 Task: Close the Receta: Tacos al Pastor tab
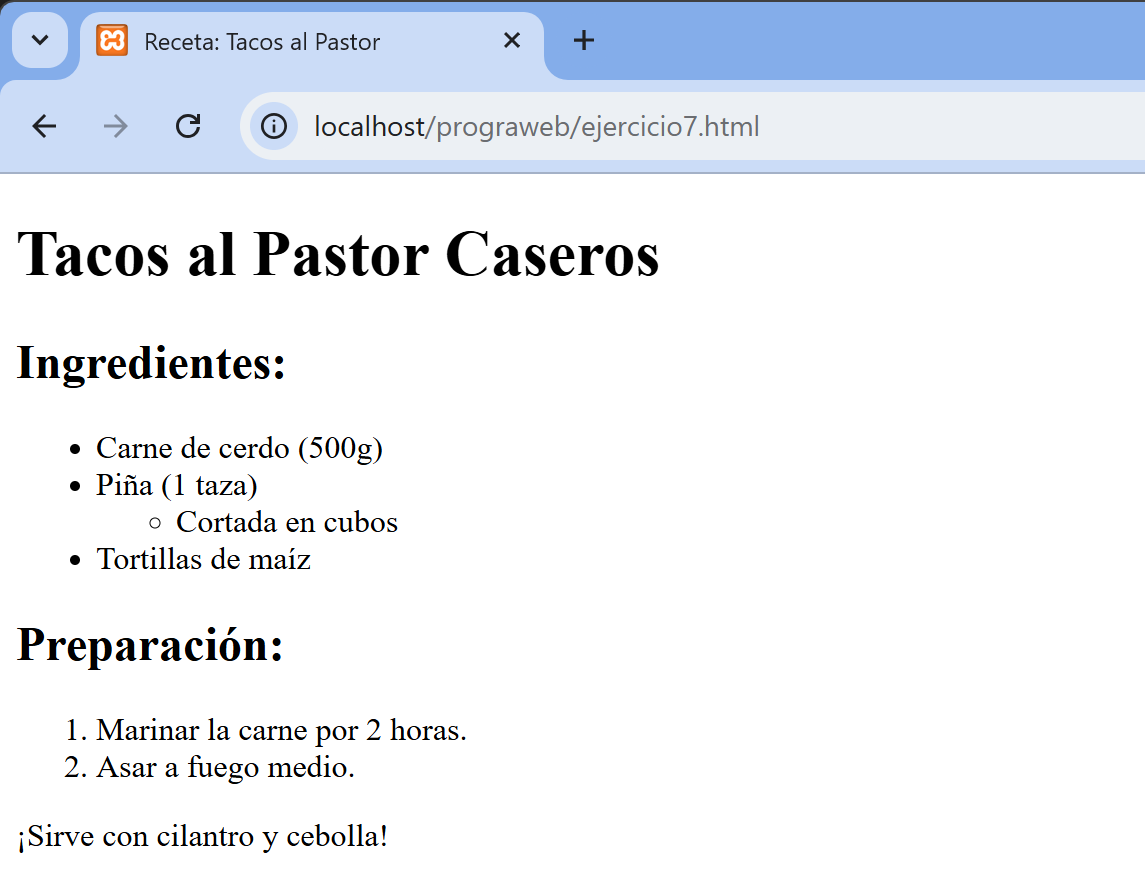pos(512,40)
